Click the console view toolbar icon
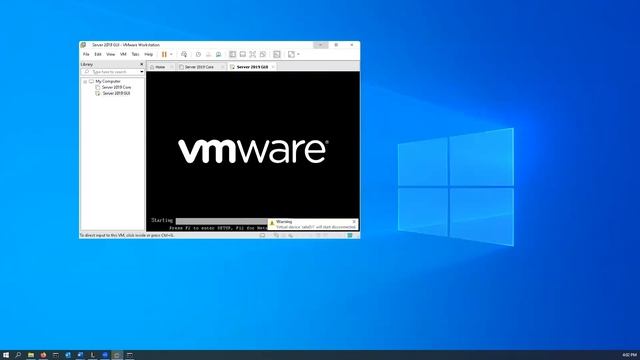640x360 pixels. [x=277, y=54]
